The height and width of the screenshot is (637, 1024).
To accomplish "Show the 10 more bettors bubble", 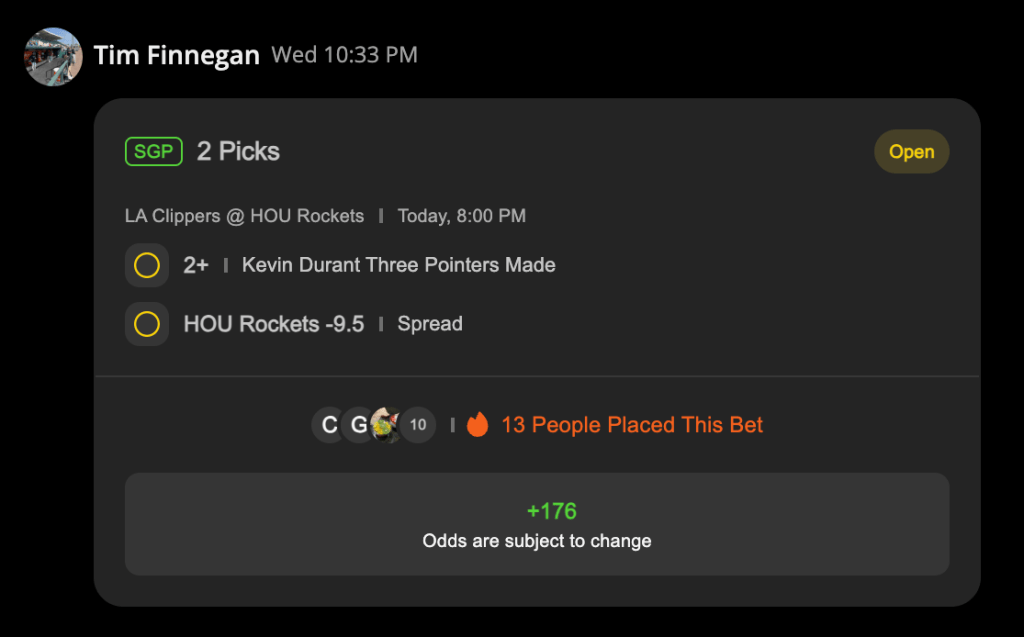I will [x=418, y=425].
